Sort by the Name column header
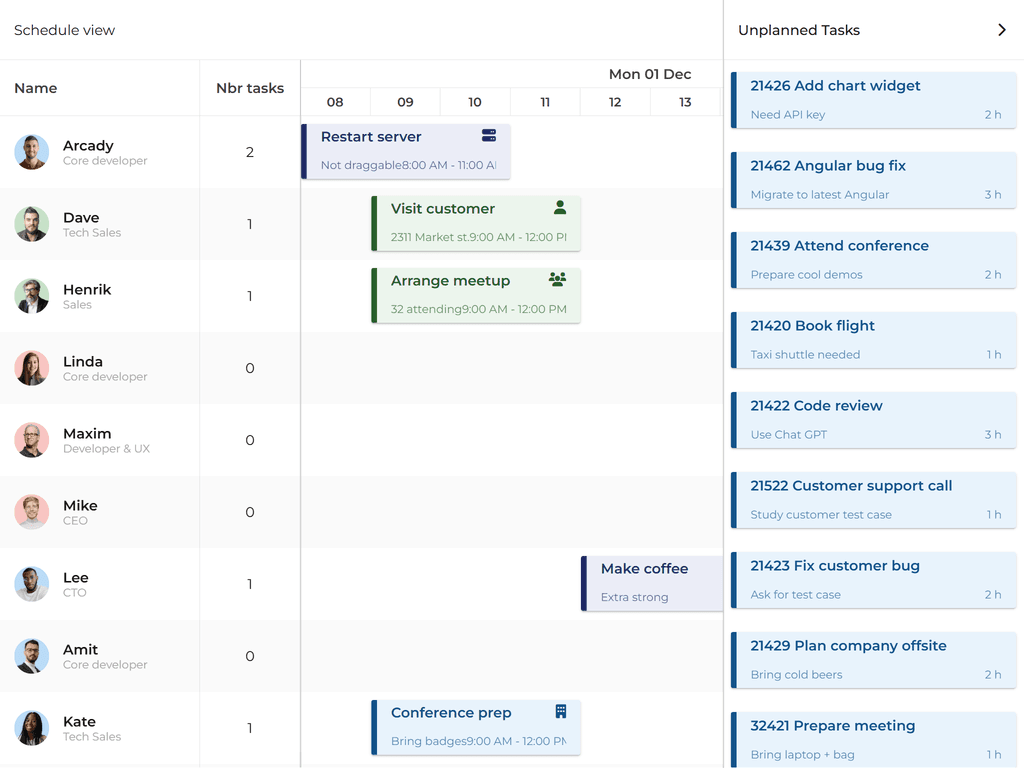Screen dimensions: 1024x768 pyautogui.click(x=36, y=88)
